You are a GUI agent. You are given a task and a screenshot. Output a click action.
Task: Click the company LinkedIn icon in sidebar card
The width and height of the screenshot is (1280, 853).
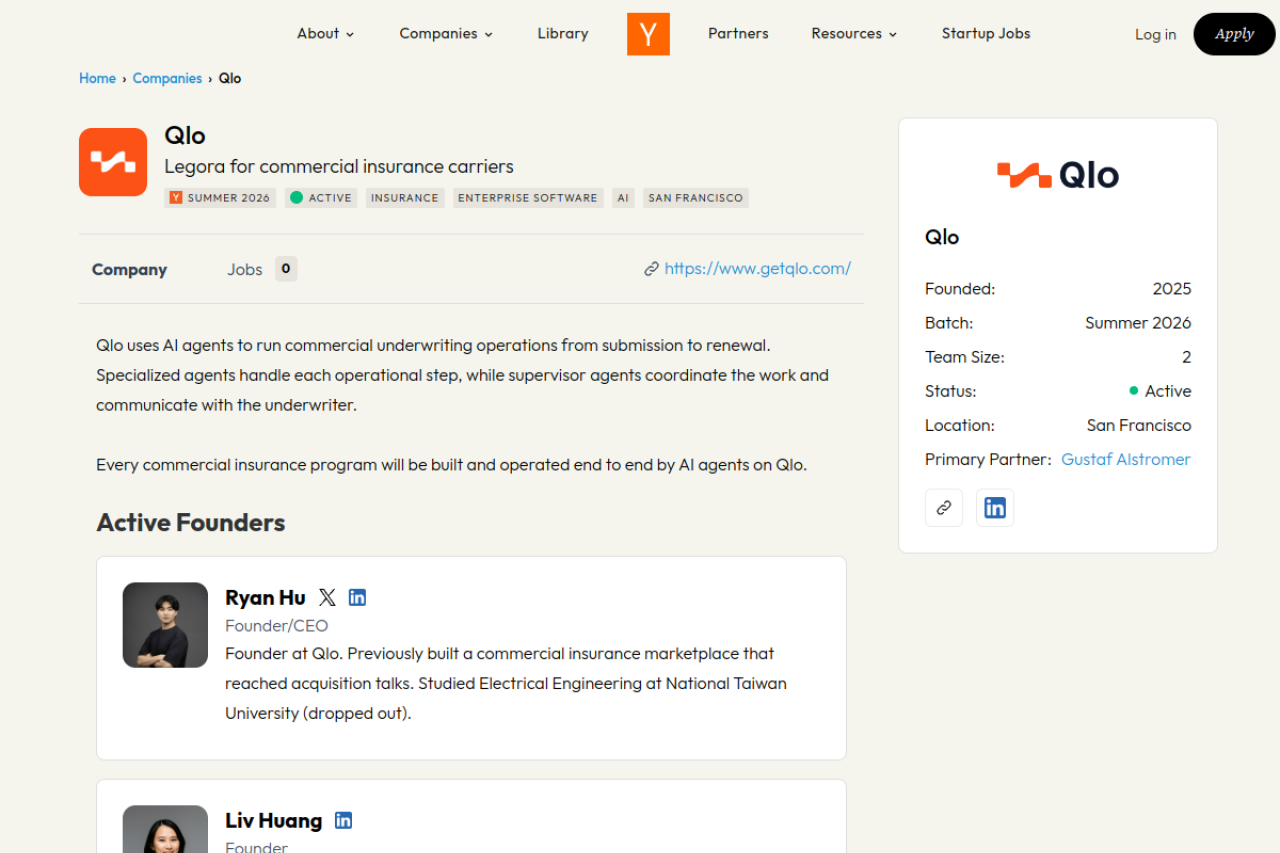(x=995, y=508)
